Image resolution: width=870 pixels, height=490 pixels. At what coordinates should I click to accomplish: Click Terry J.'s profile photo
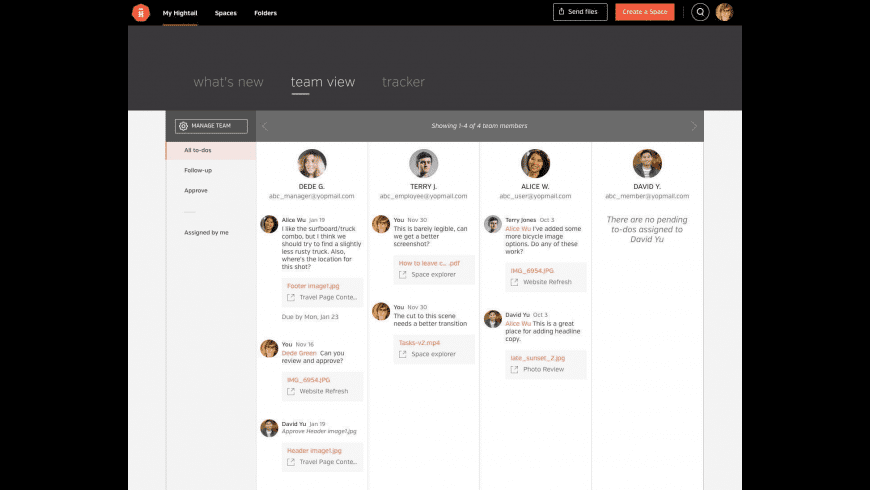[423, 163]
